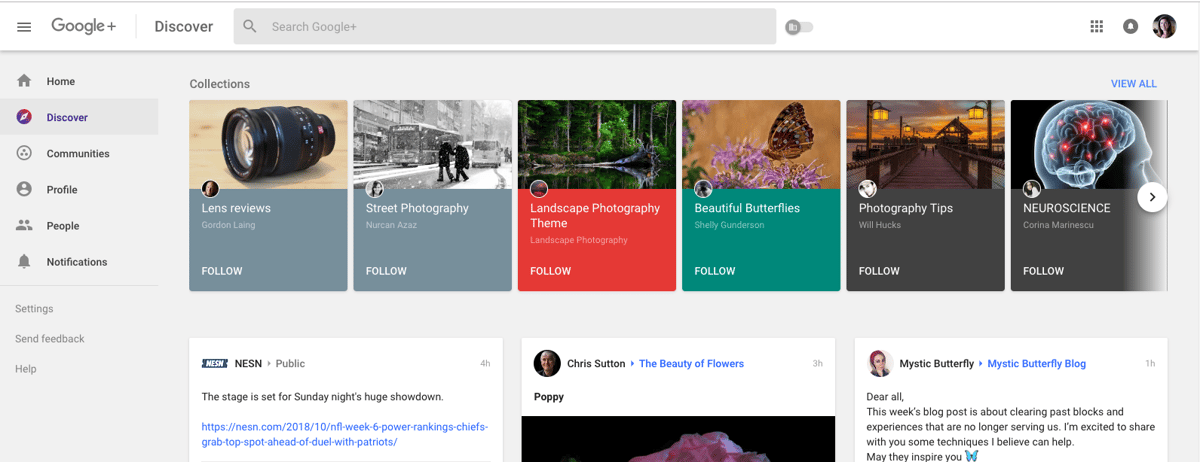1200x462 pixels.
Task: Open the brain scan thumbnail
Action: pyautogui.click(x=1089, y=144)
